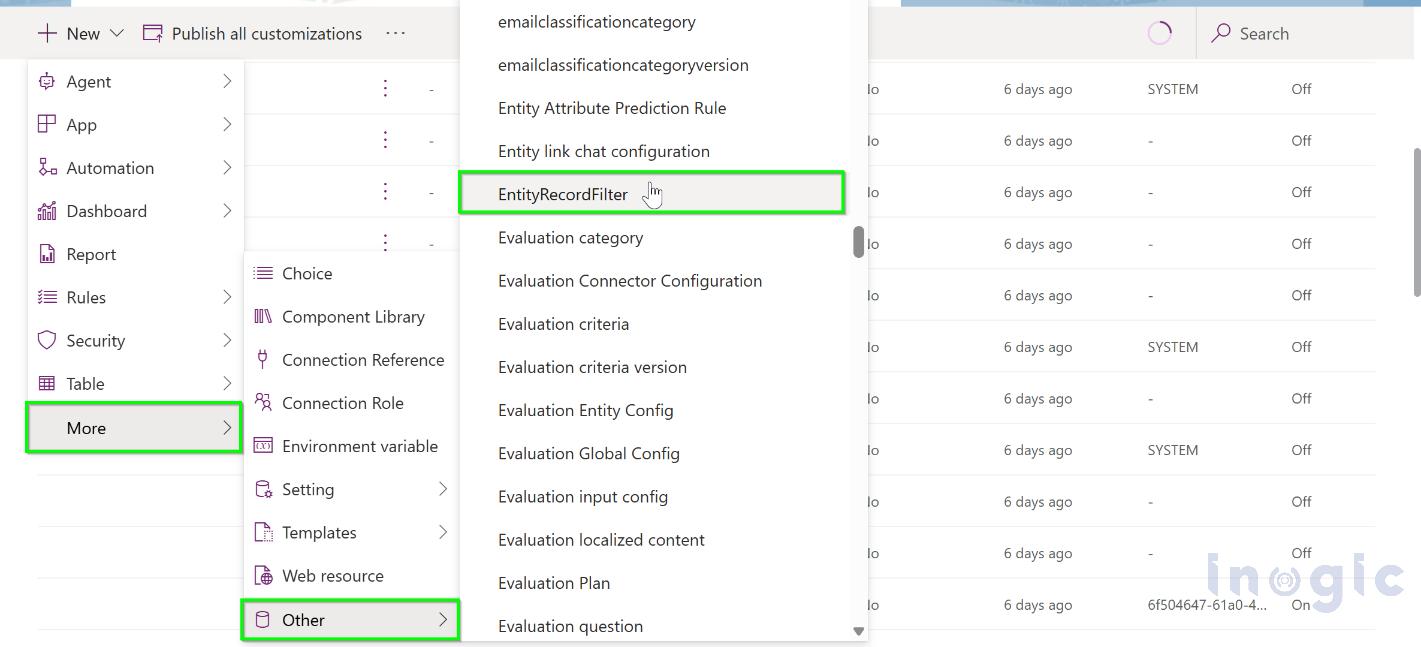The height and width of the screenshot is (647, 1421).
Task: Click the first SYSTEM owner cell
Action: click(x=1172, y=89)
